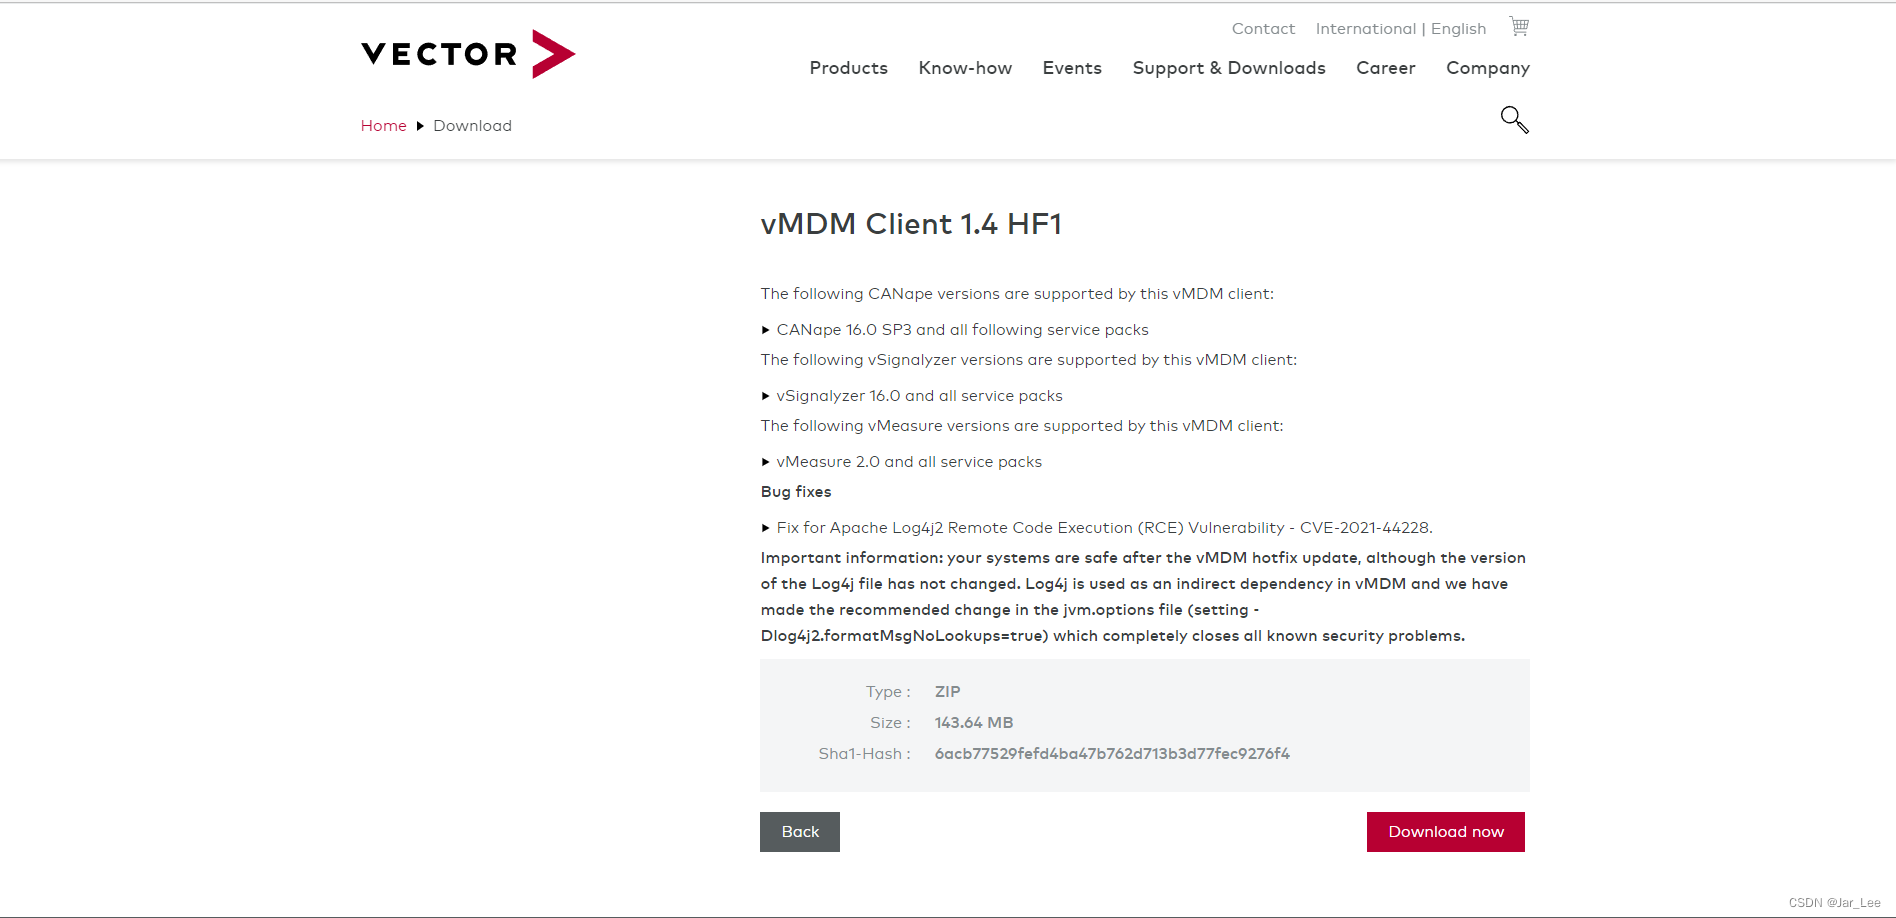Follow the Contact link

1263,29
